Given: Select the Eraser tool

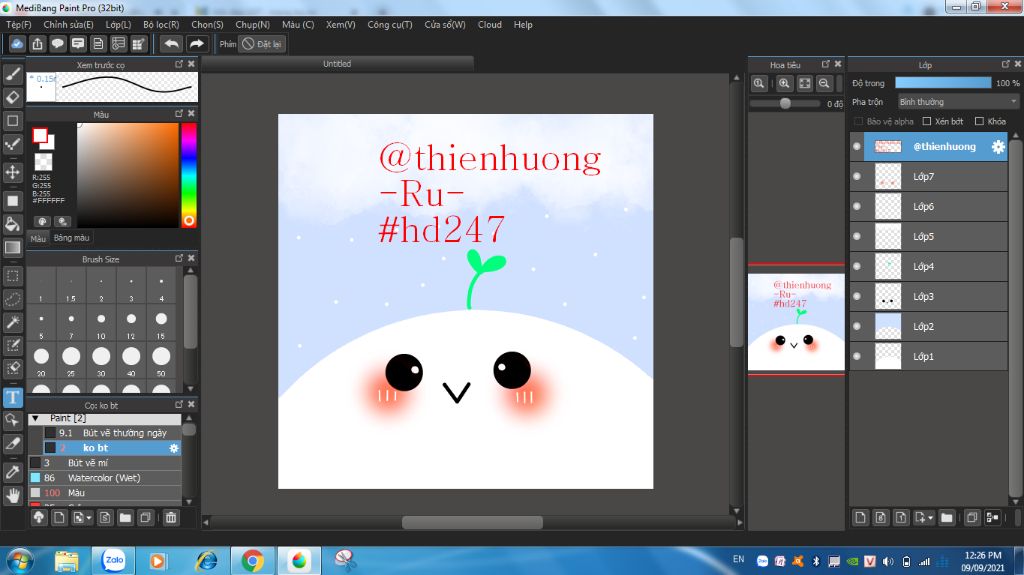Looking at the screenshot, I should [x=12, y=97].
